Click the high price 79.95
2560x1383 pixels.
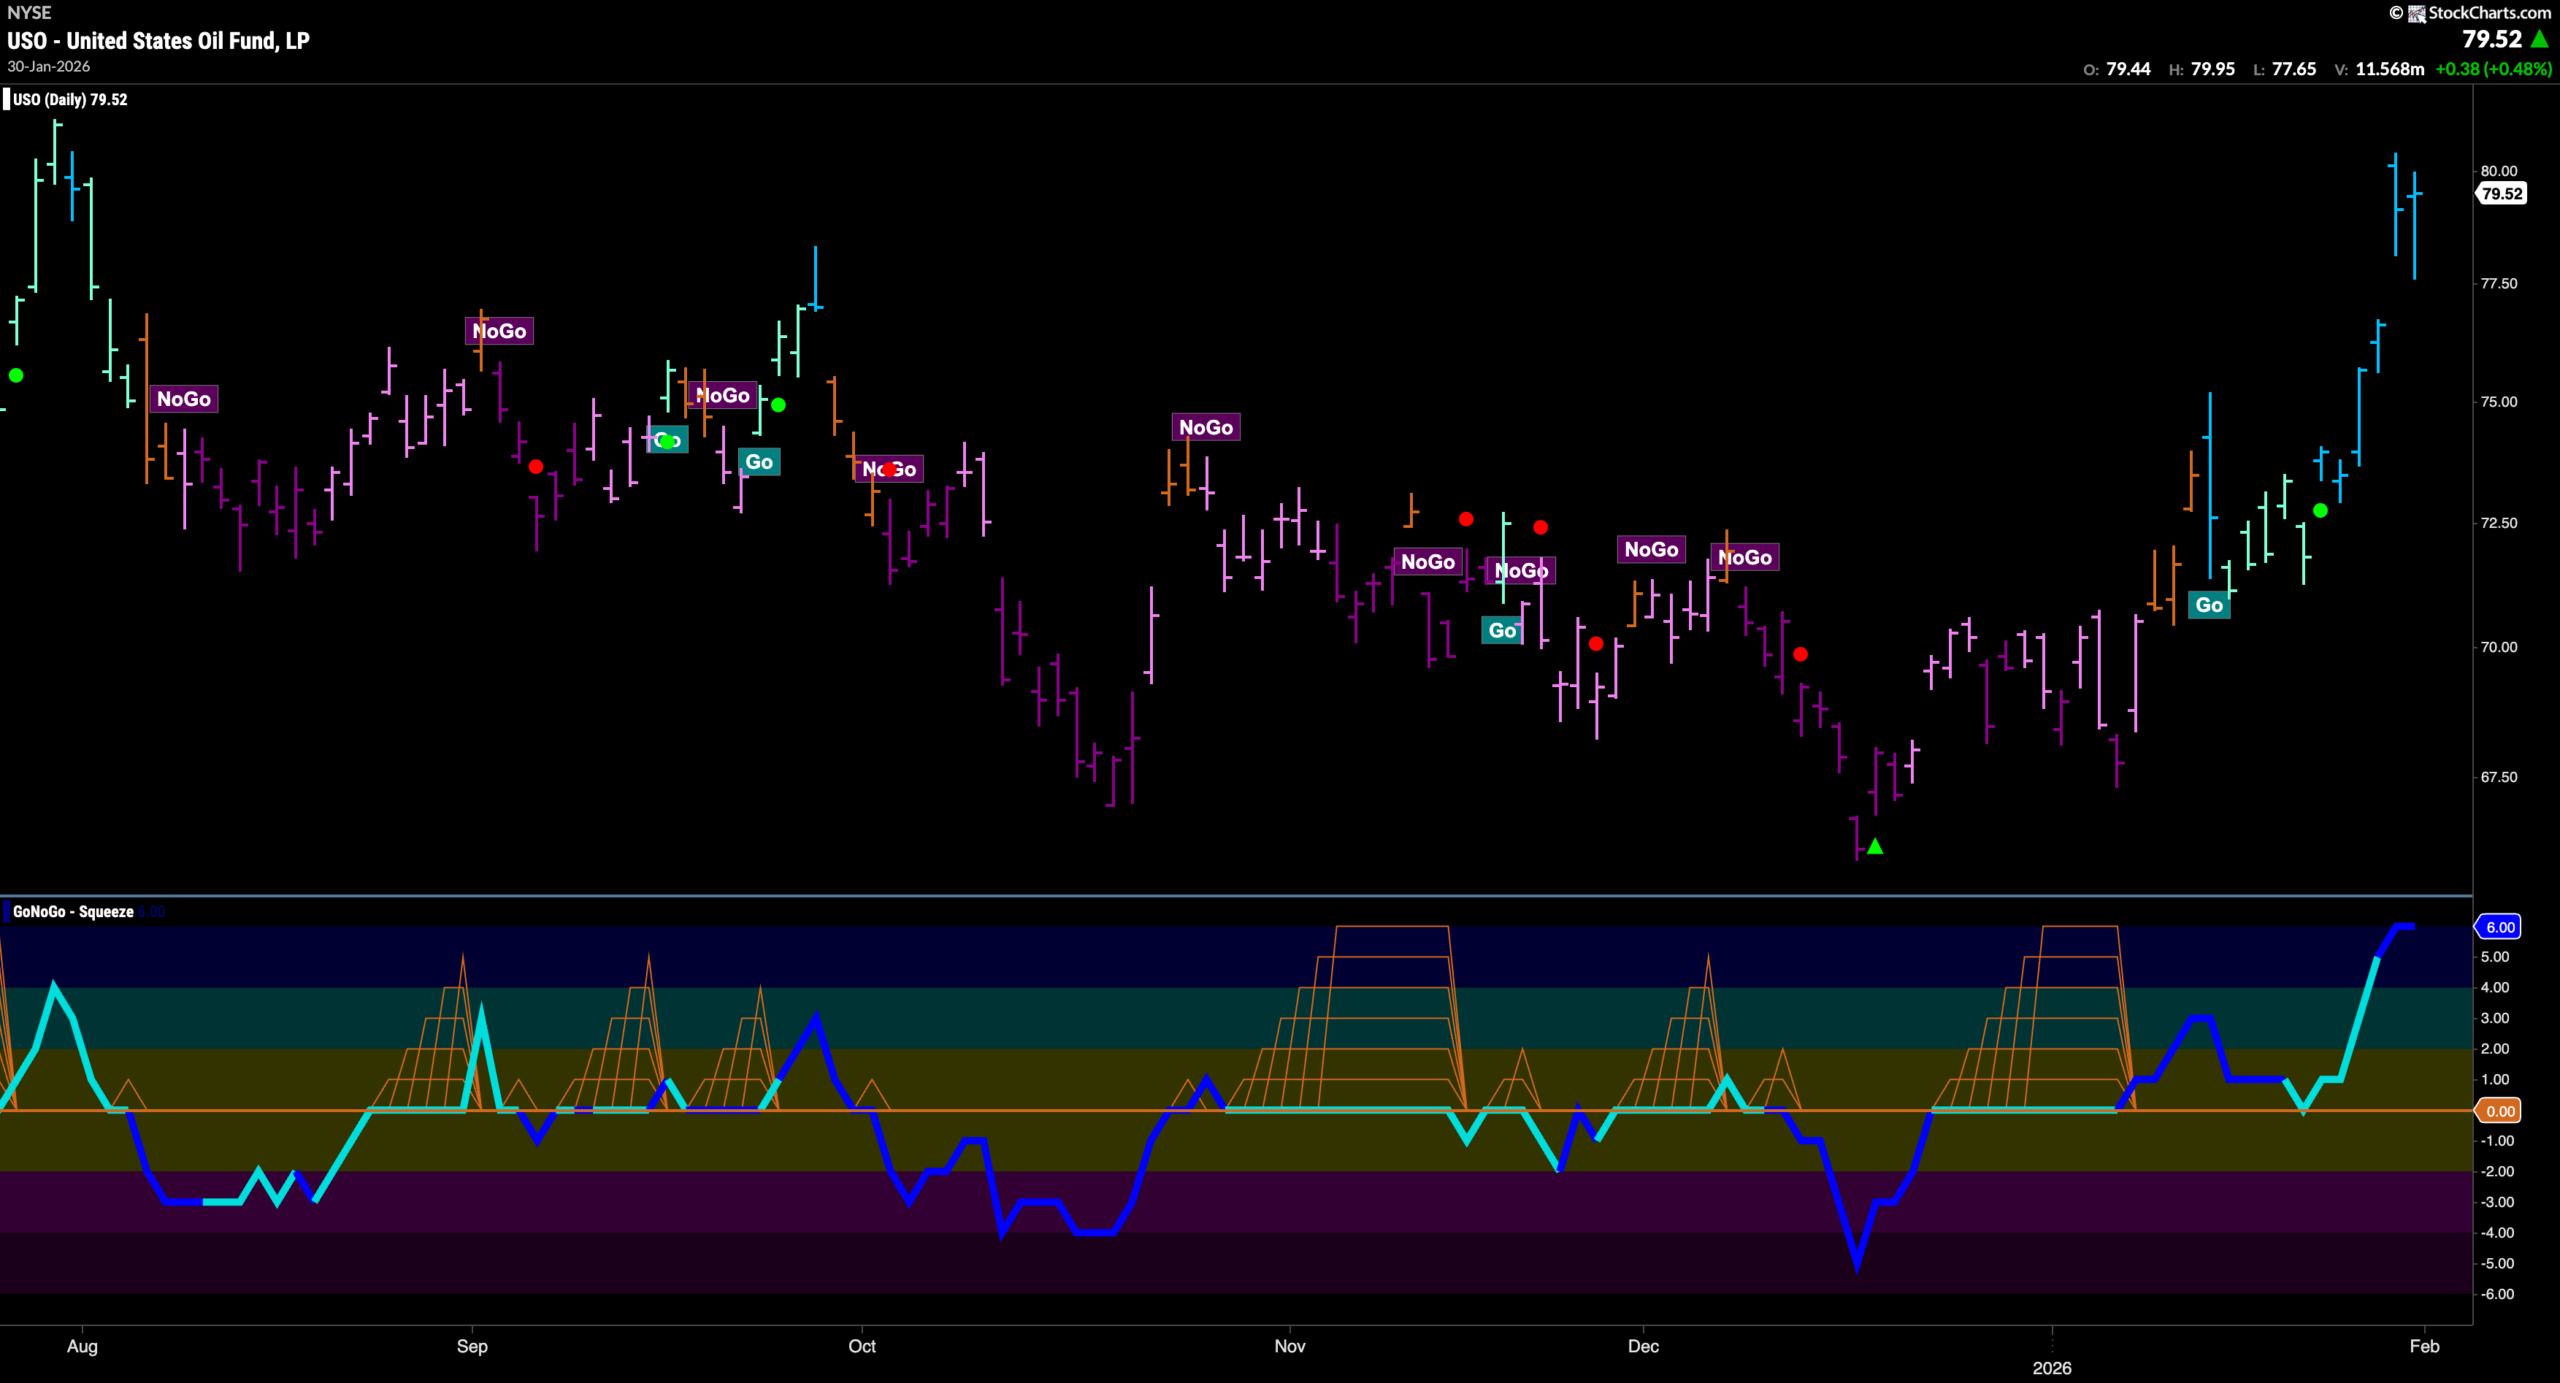point(2213,69)
